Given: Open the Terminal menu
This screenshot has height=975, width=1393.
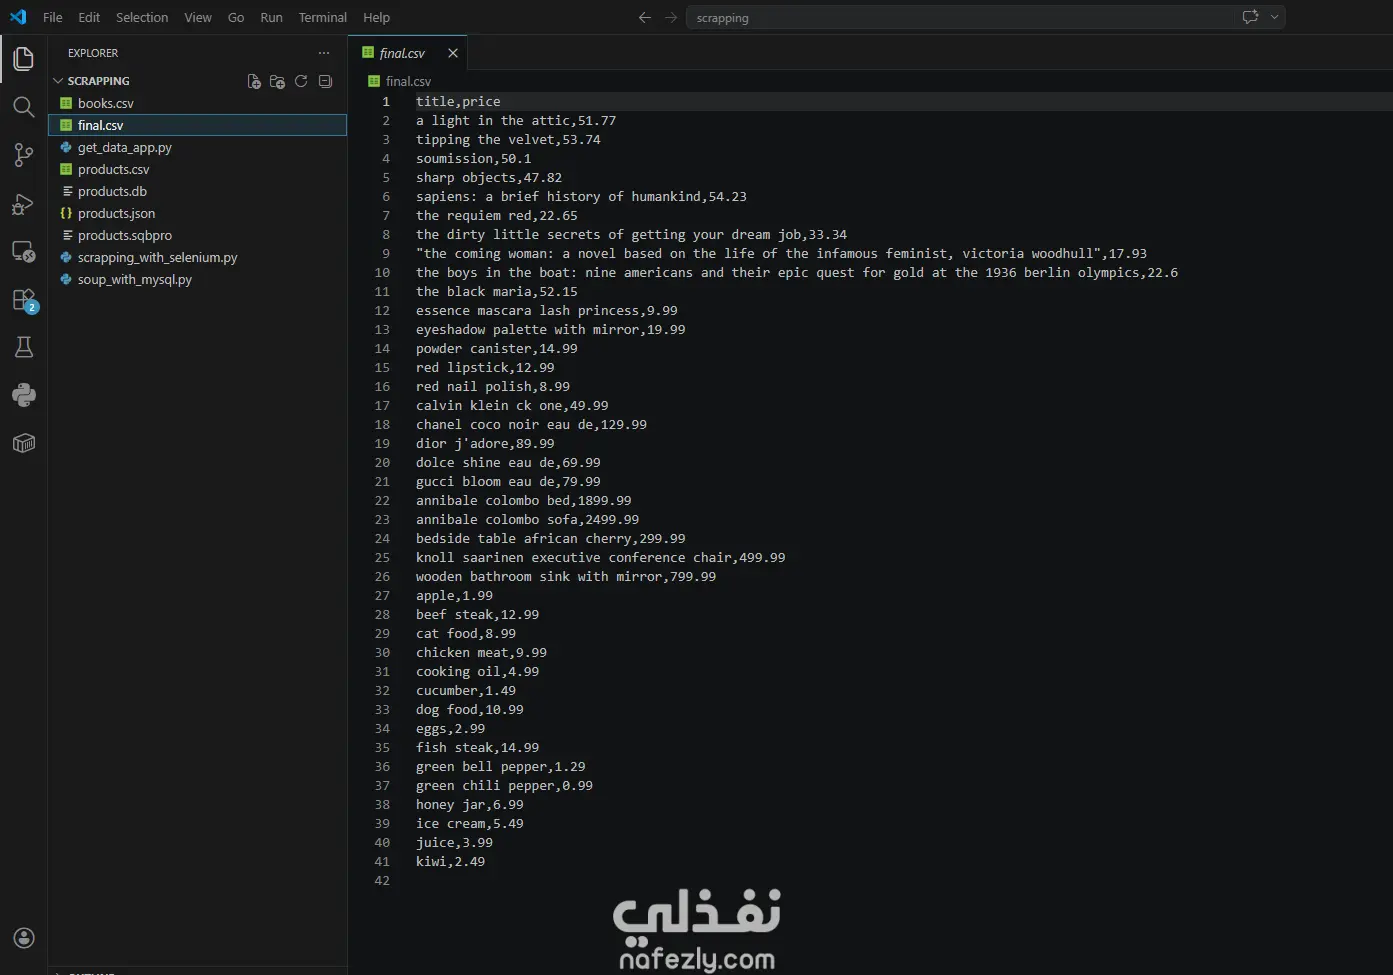Looking at the screenshot, I should tap(322, 17).
